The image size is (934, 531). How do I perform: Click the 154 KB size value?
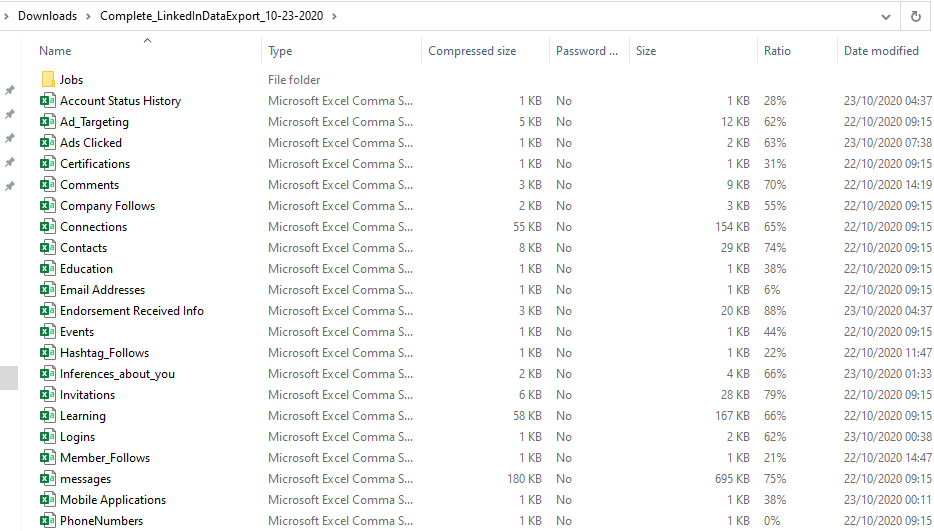click(732, 226)
